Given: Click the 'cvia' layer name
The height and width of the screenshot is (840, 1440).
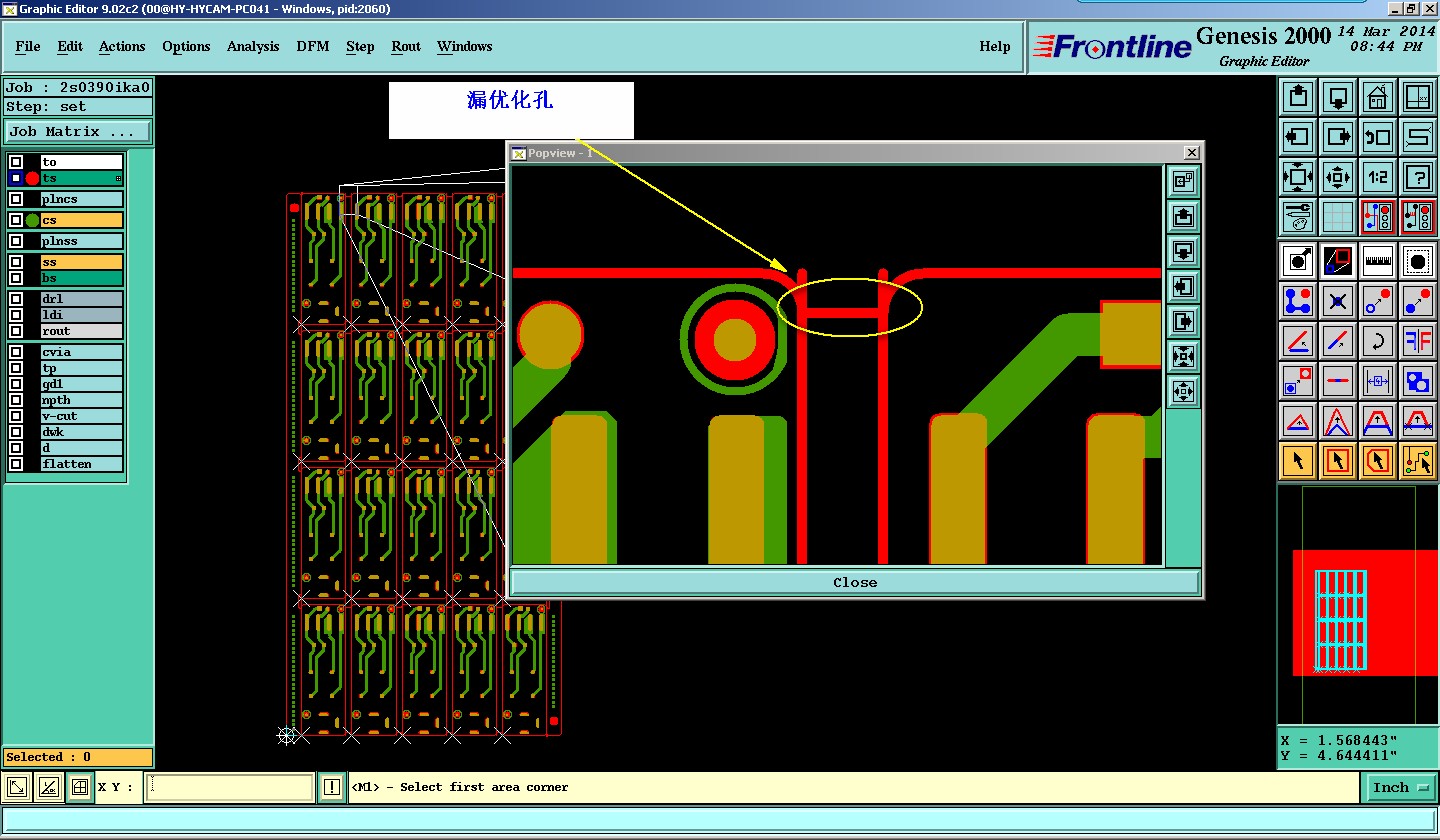Looking at the screenshot, I should 82,352.
